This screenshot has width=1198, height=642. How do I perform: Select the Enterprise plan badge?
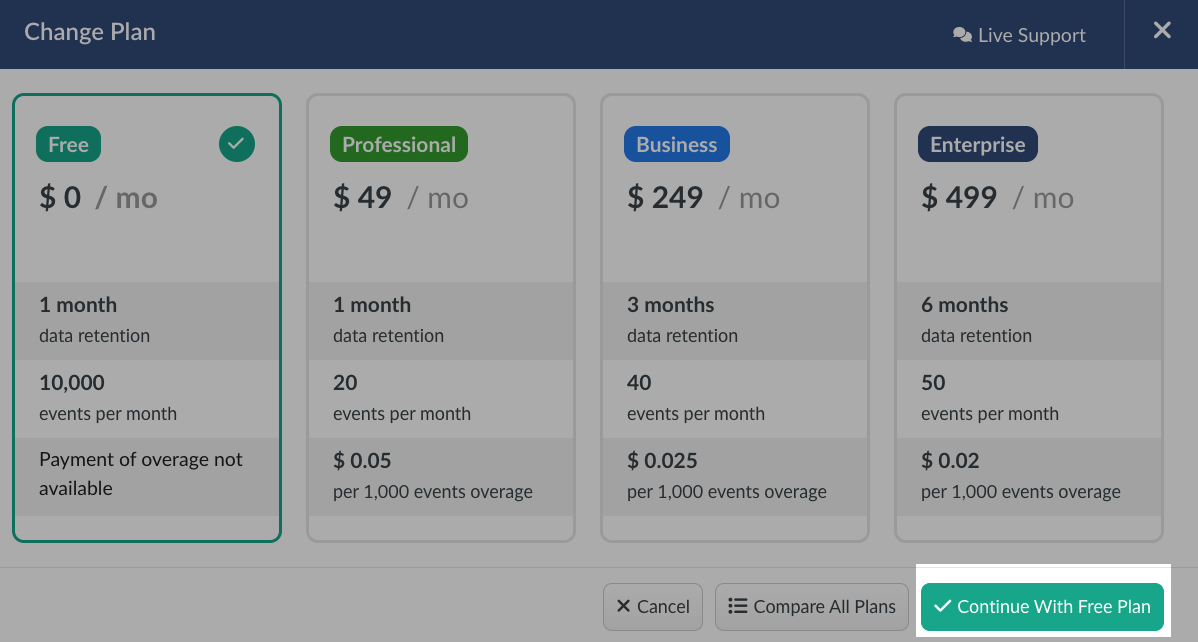pos(978,144)
